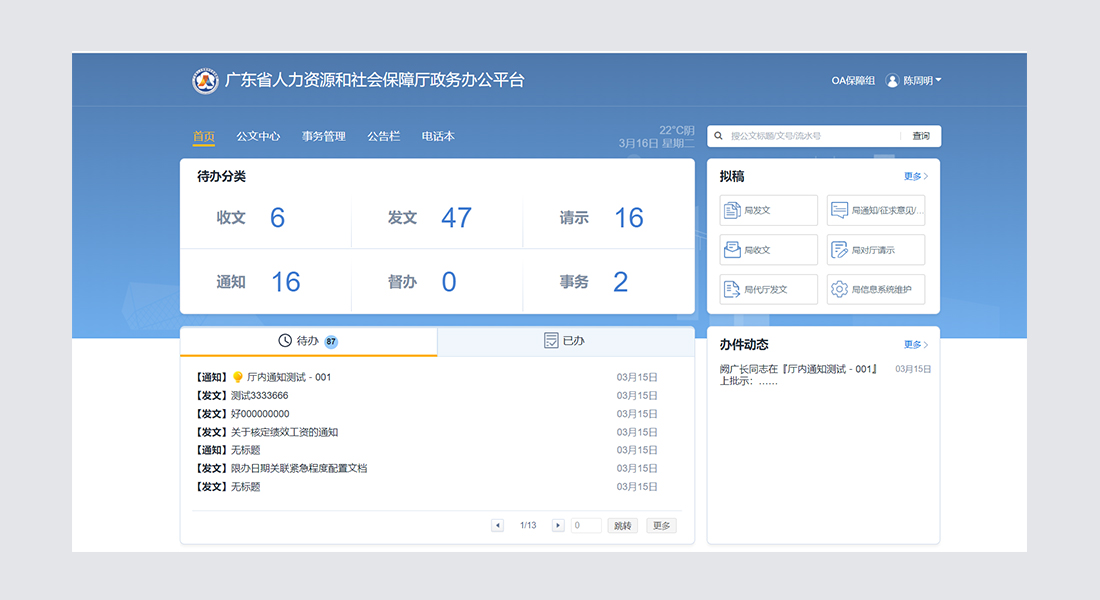Screen dimensions: 1100x600
Task: Go to the 公告栏 menu item
Action: 383,136
